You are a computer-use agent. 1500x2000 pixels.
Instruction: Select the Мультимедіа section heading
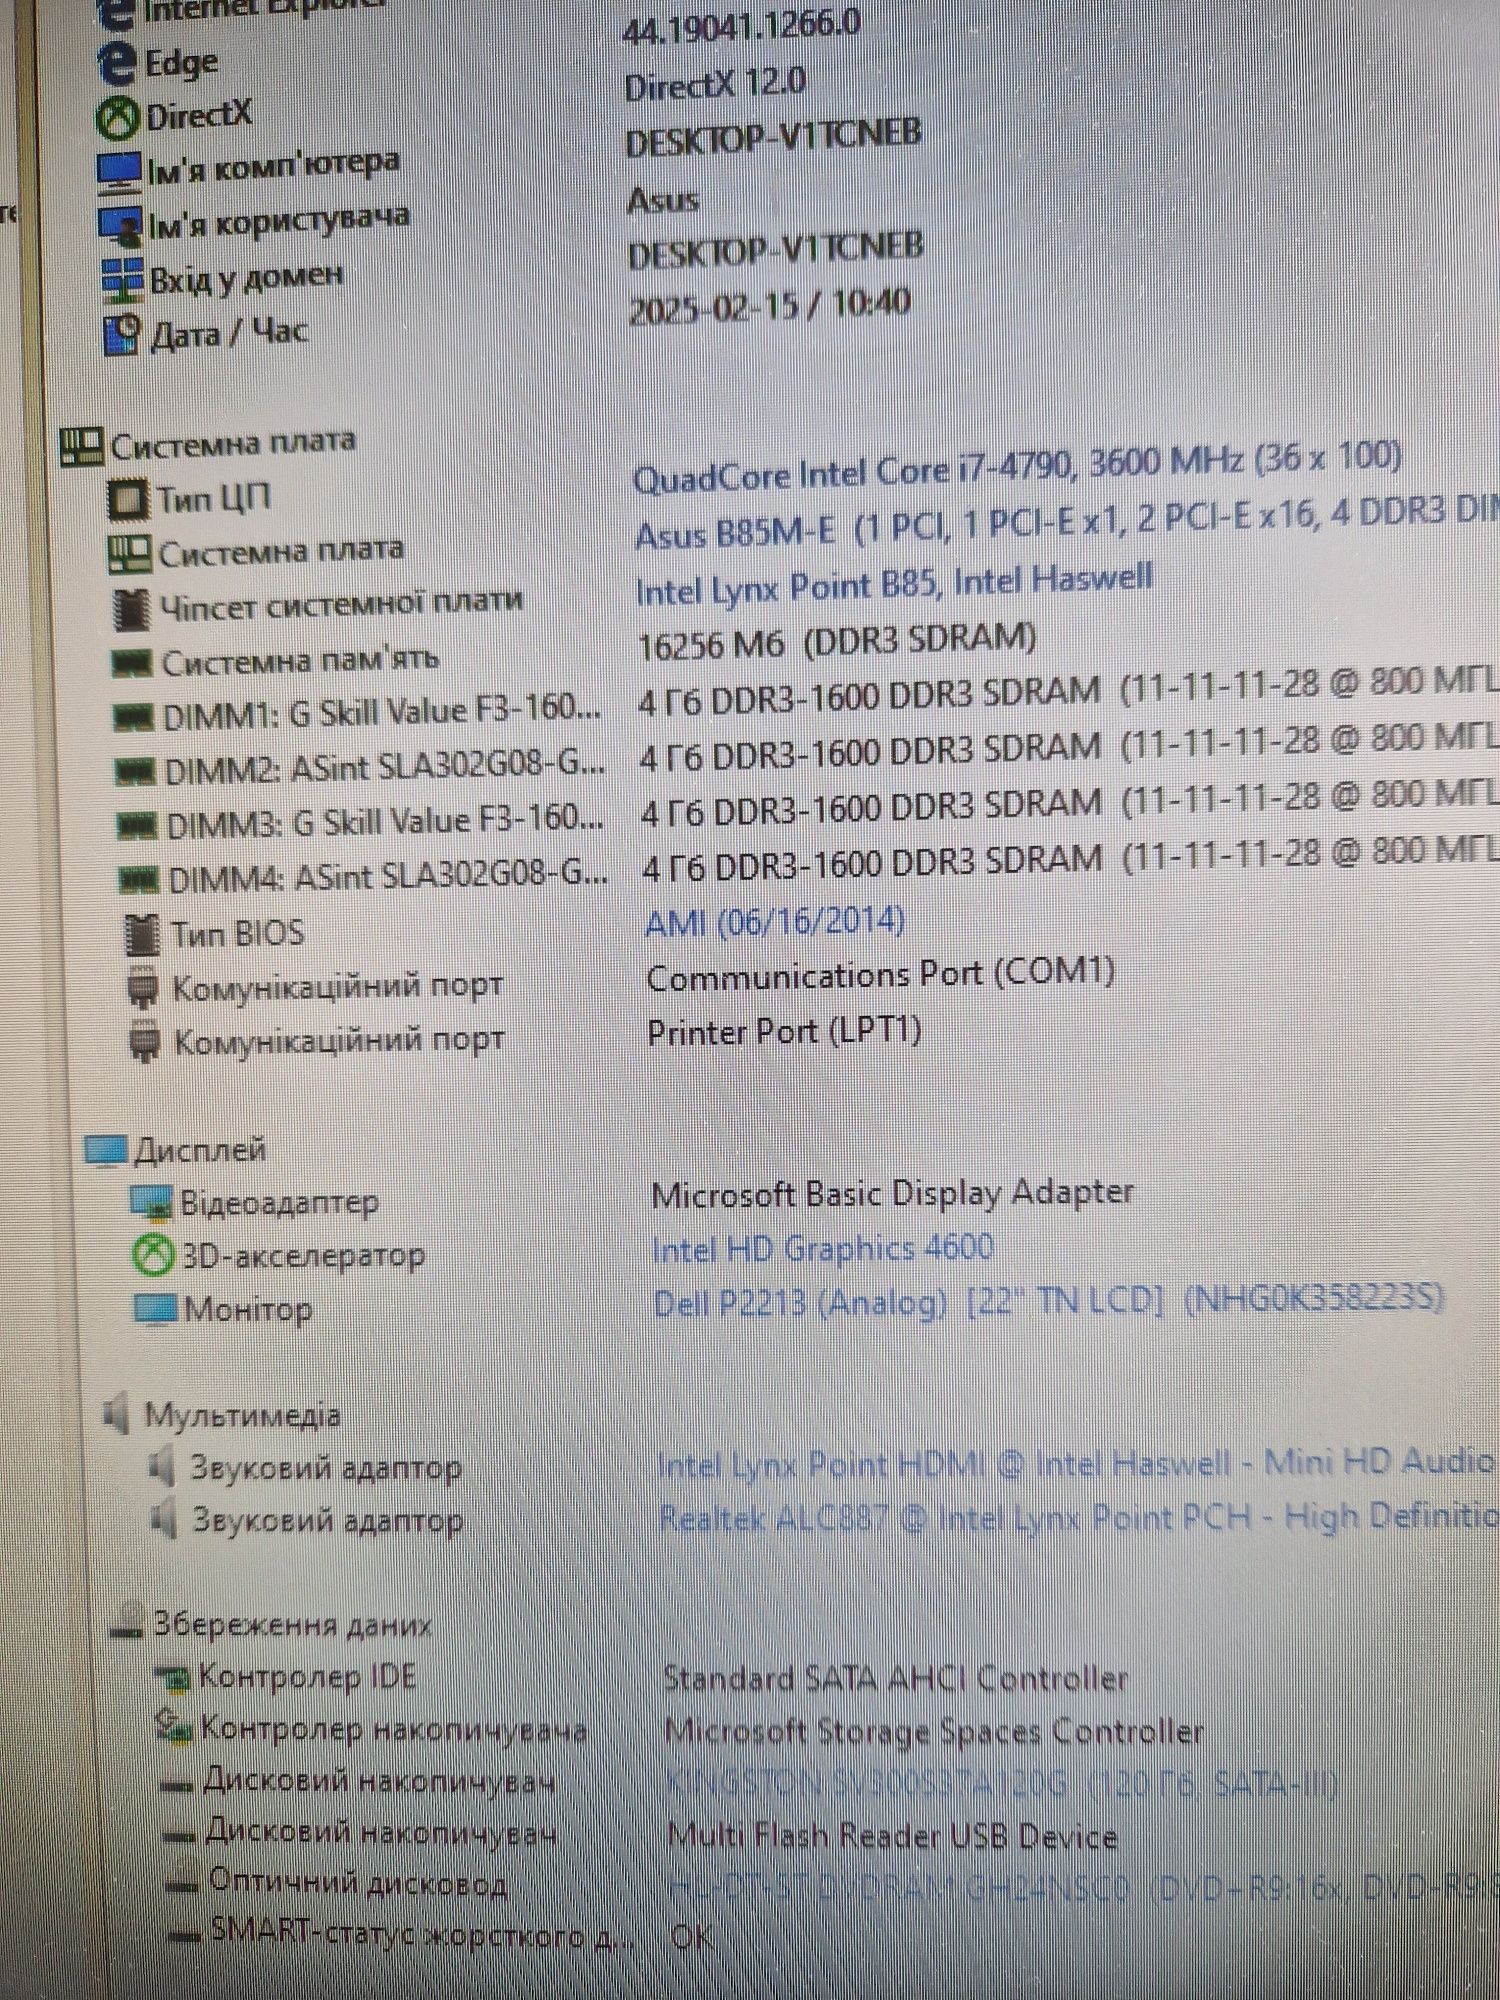[x=243, y=1415]
